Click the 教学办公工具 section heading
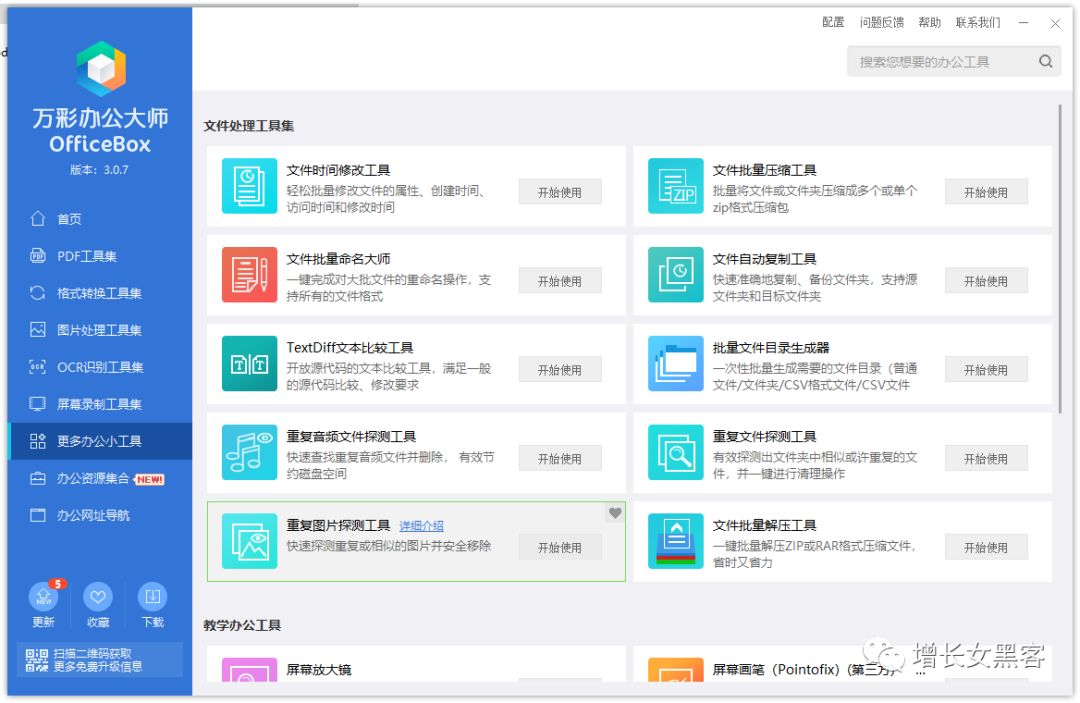 [x=242, y=625]
